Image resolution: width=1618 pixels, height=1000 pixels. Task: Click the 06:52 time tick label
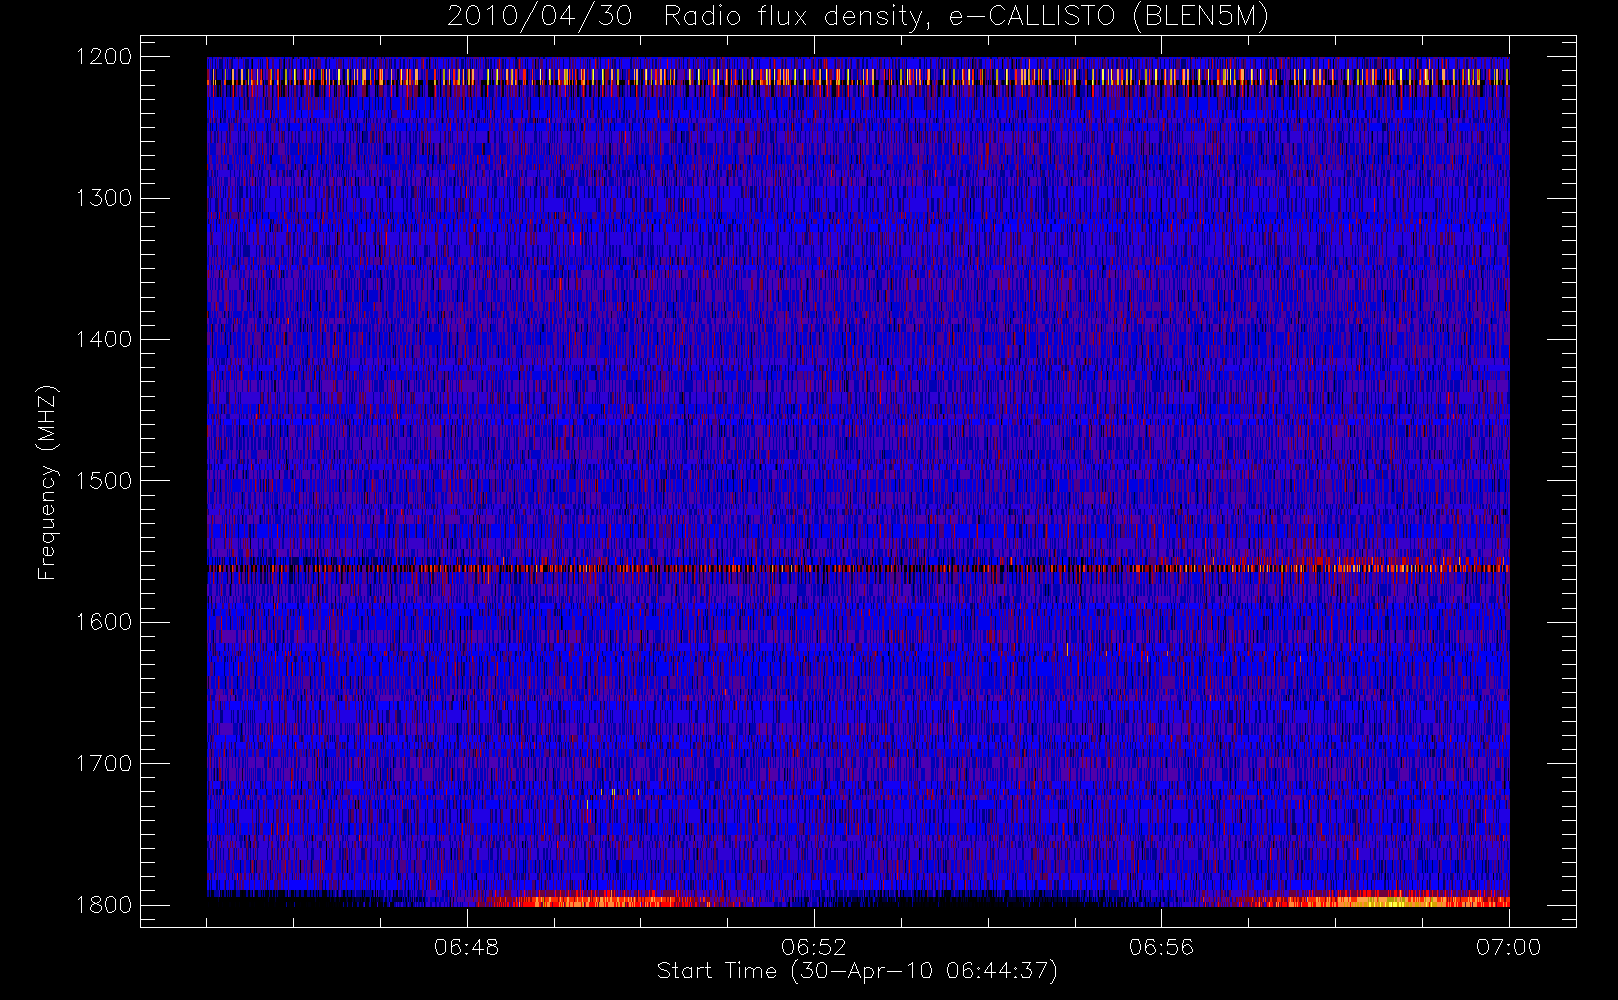[x=814, y=947]
